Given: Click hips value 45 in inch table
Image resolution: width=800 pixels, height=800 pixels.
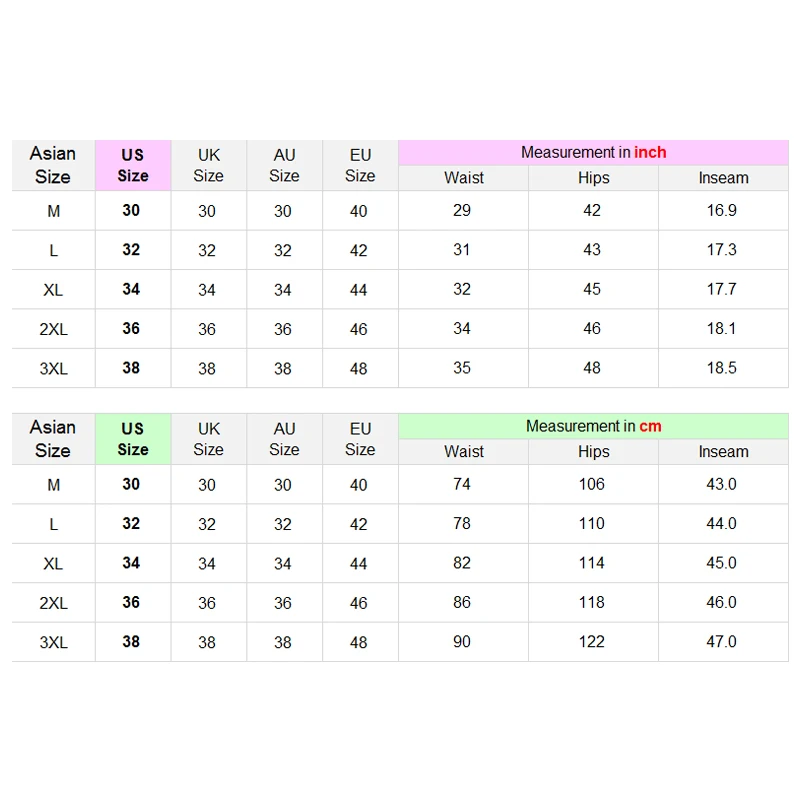Looking at the screenshot, I should [x=592, y=289].
